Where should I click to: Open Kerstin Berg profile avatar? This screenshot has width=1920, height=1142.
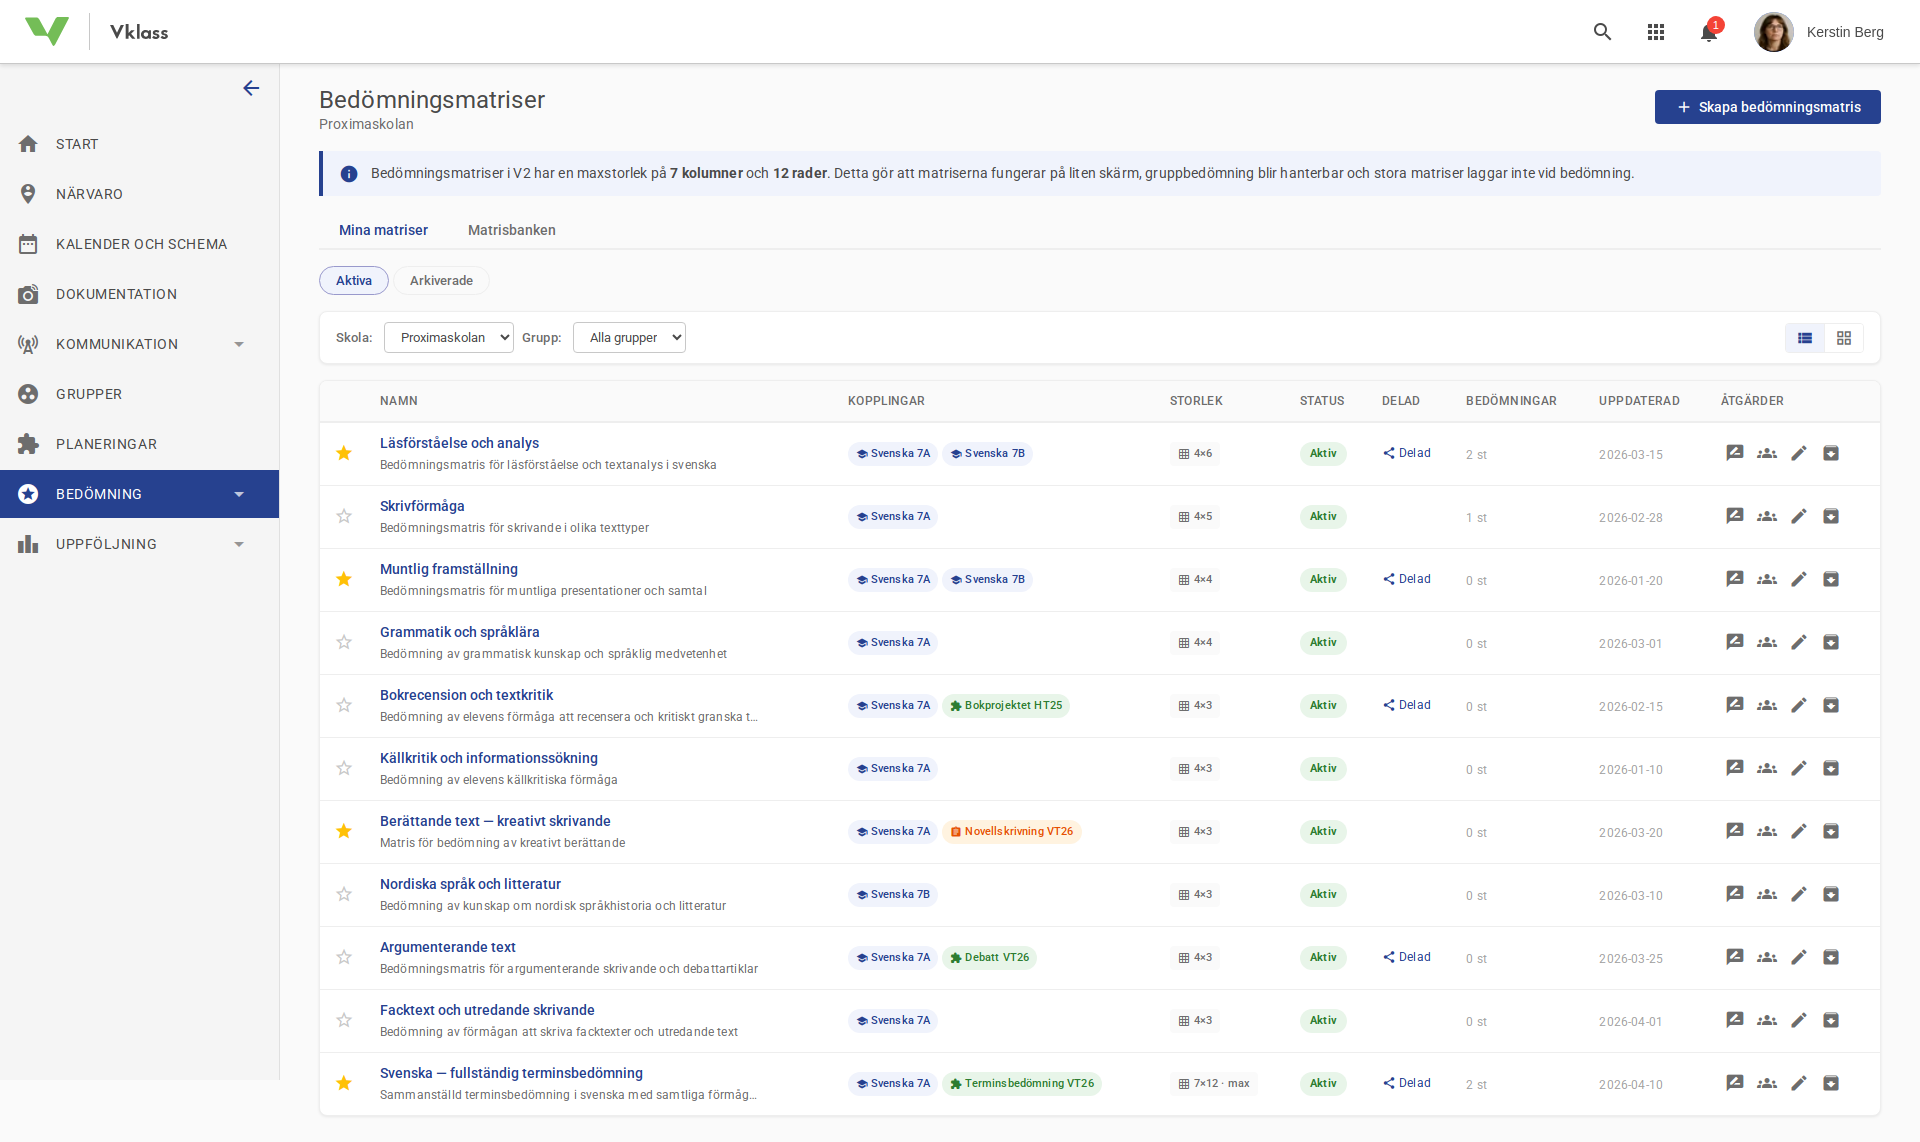pyautogui.click(x=1774, y=32)
